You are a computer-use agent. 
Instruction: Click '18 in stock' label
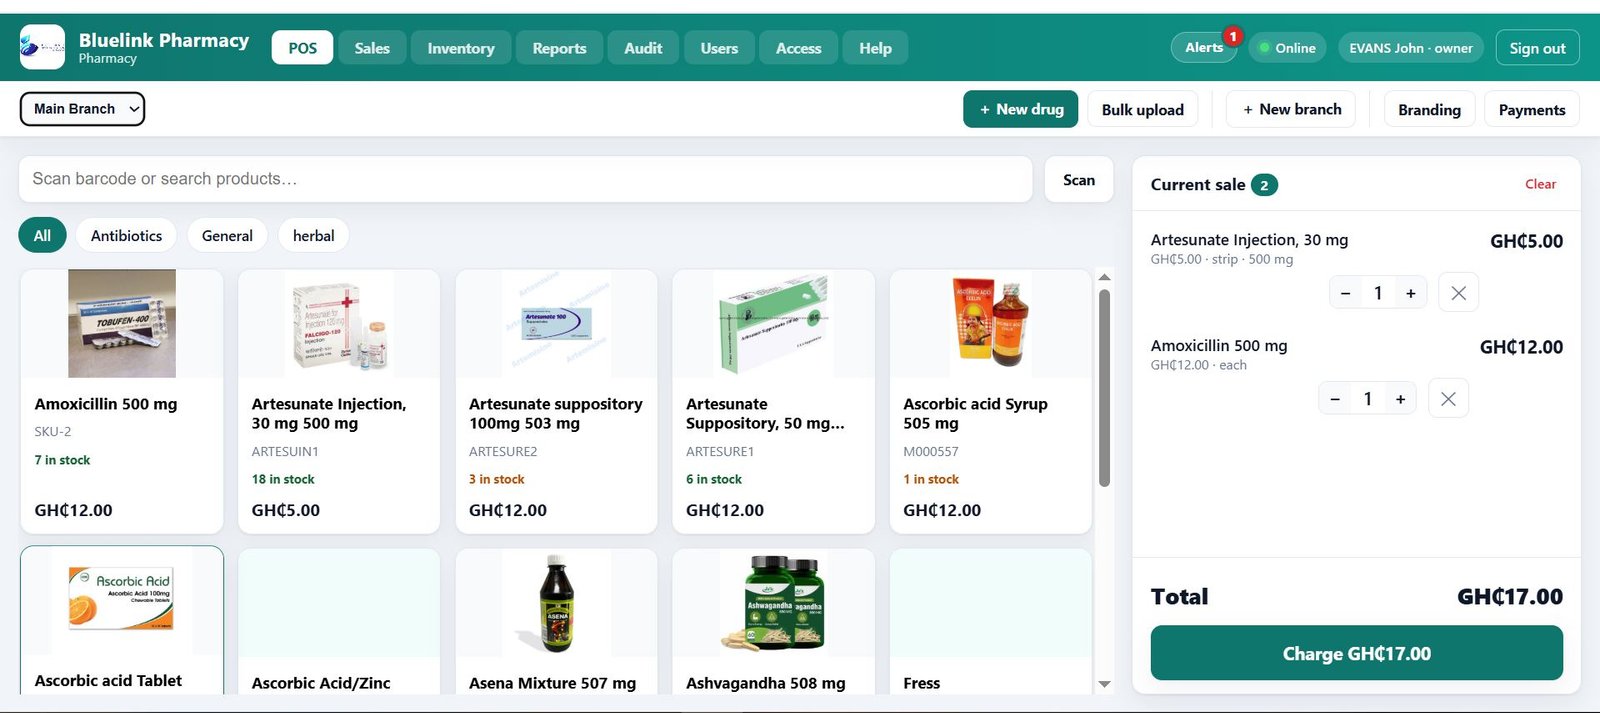[x=283, y=480]
